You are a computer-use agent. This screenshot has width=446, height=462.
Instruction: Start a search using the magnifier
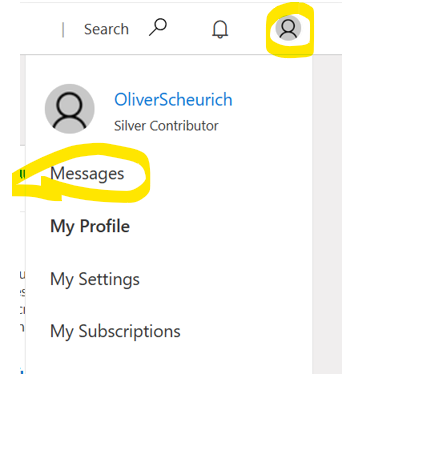coord(158,27)
